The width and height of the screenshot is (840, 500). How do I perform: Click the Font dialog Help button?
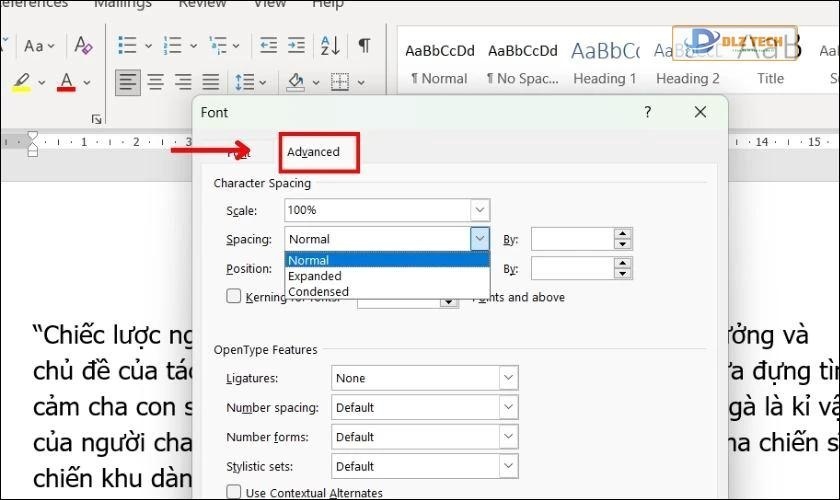click(647, 113)
